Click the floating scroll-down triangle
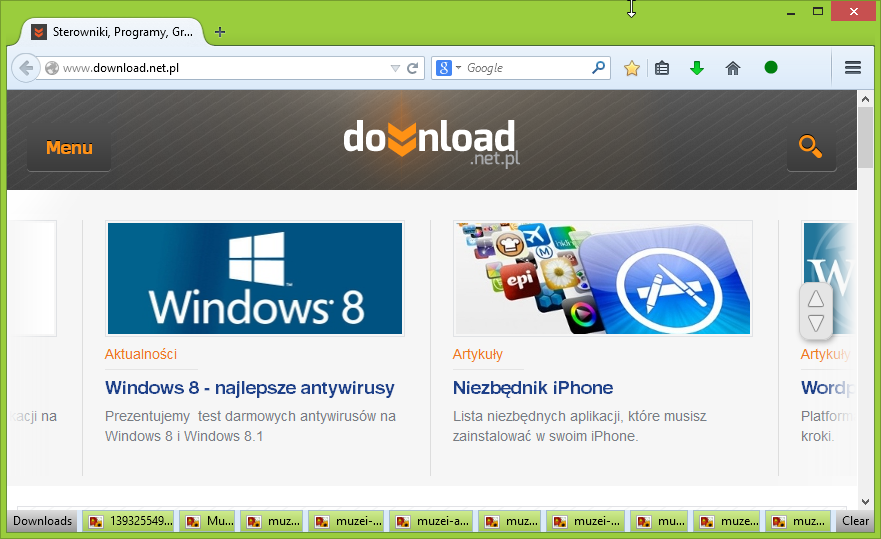The image size is (881, 539). point(816,323)
